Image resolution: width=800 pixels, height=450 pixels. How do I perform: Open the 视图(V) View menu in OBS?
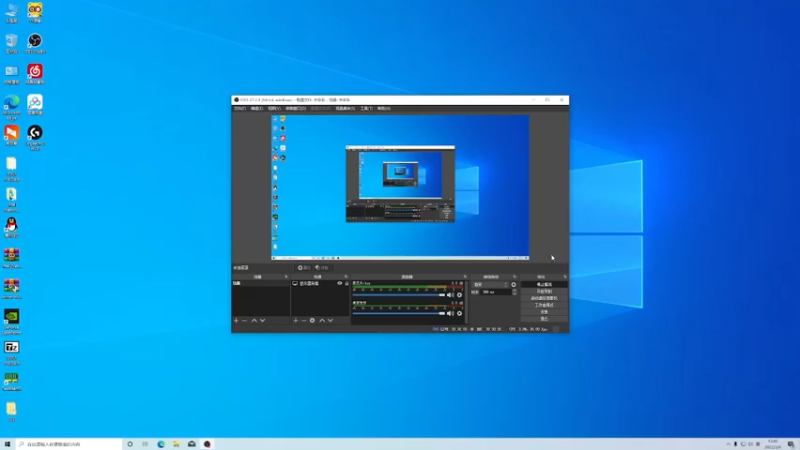pyautogui.click(x=274, y=108)
